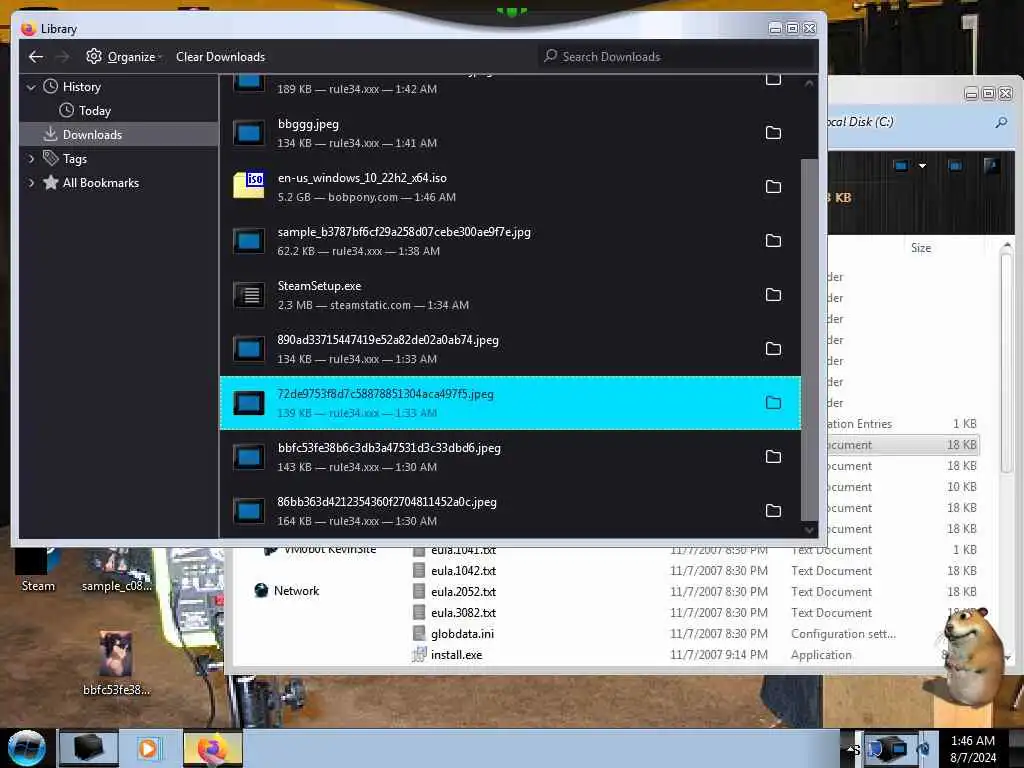Image resolution: width=1024 pixels, height=768 pixels.
Task: Select eula.1042.txt in Explorer
Action: [463, 571]
